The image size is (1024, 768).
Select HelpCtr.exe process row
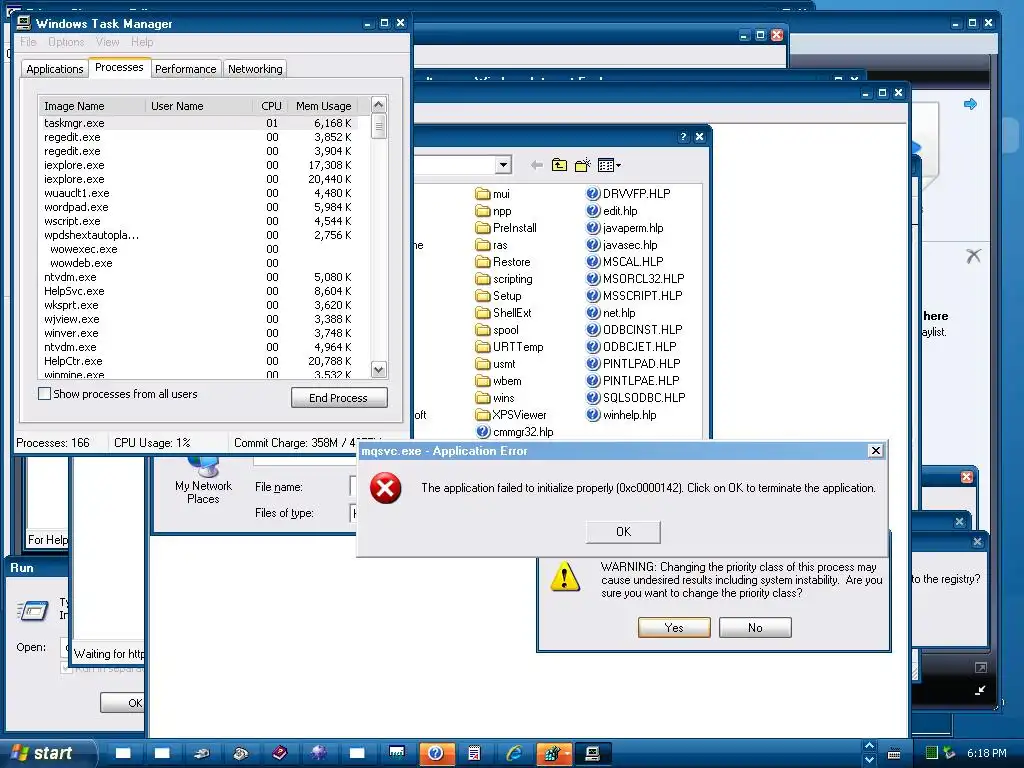[x=199, y=360]
